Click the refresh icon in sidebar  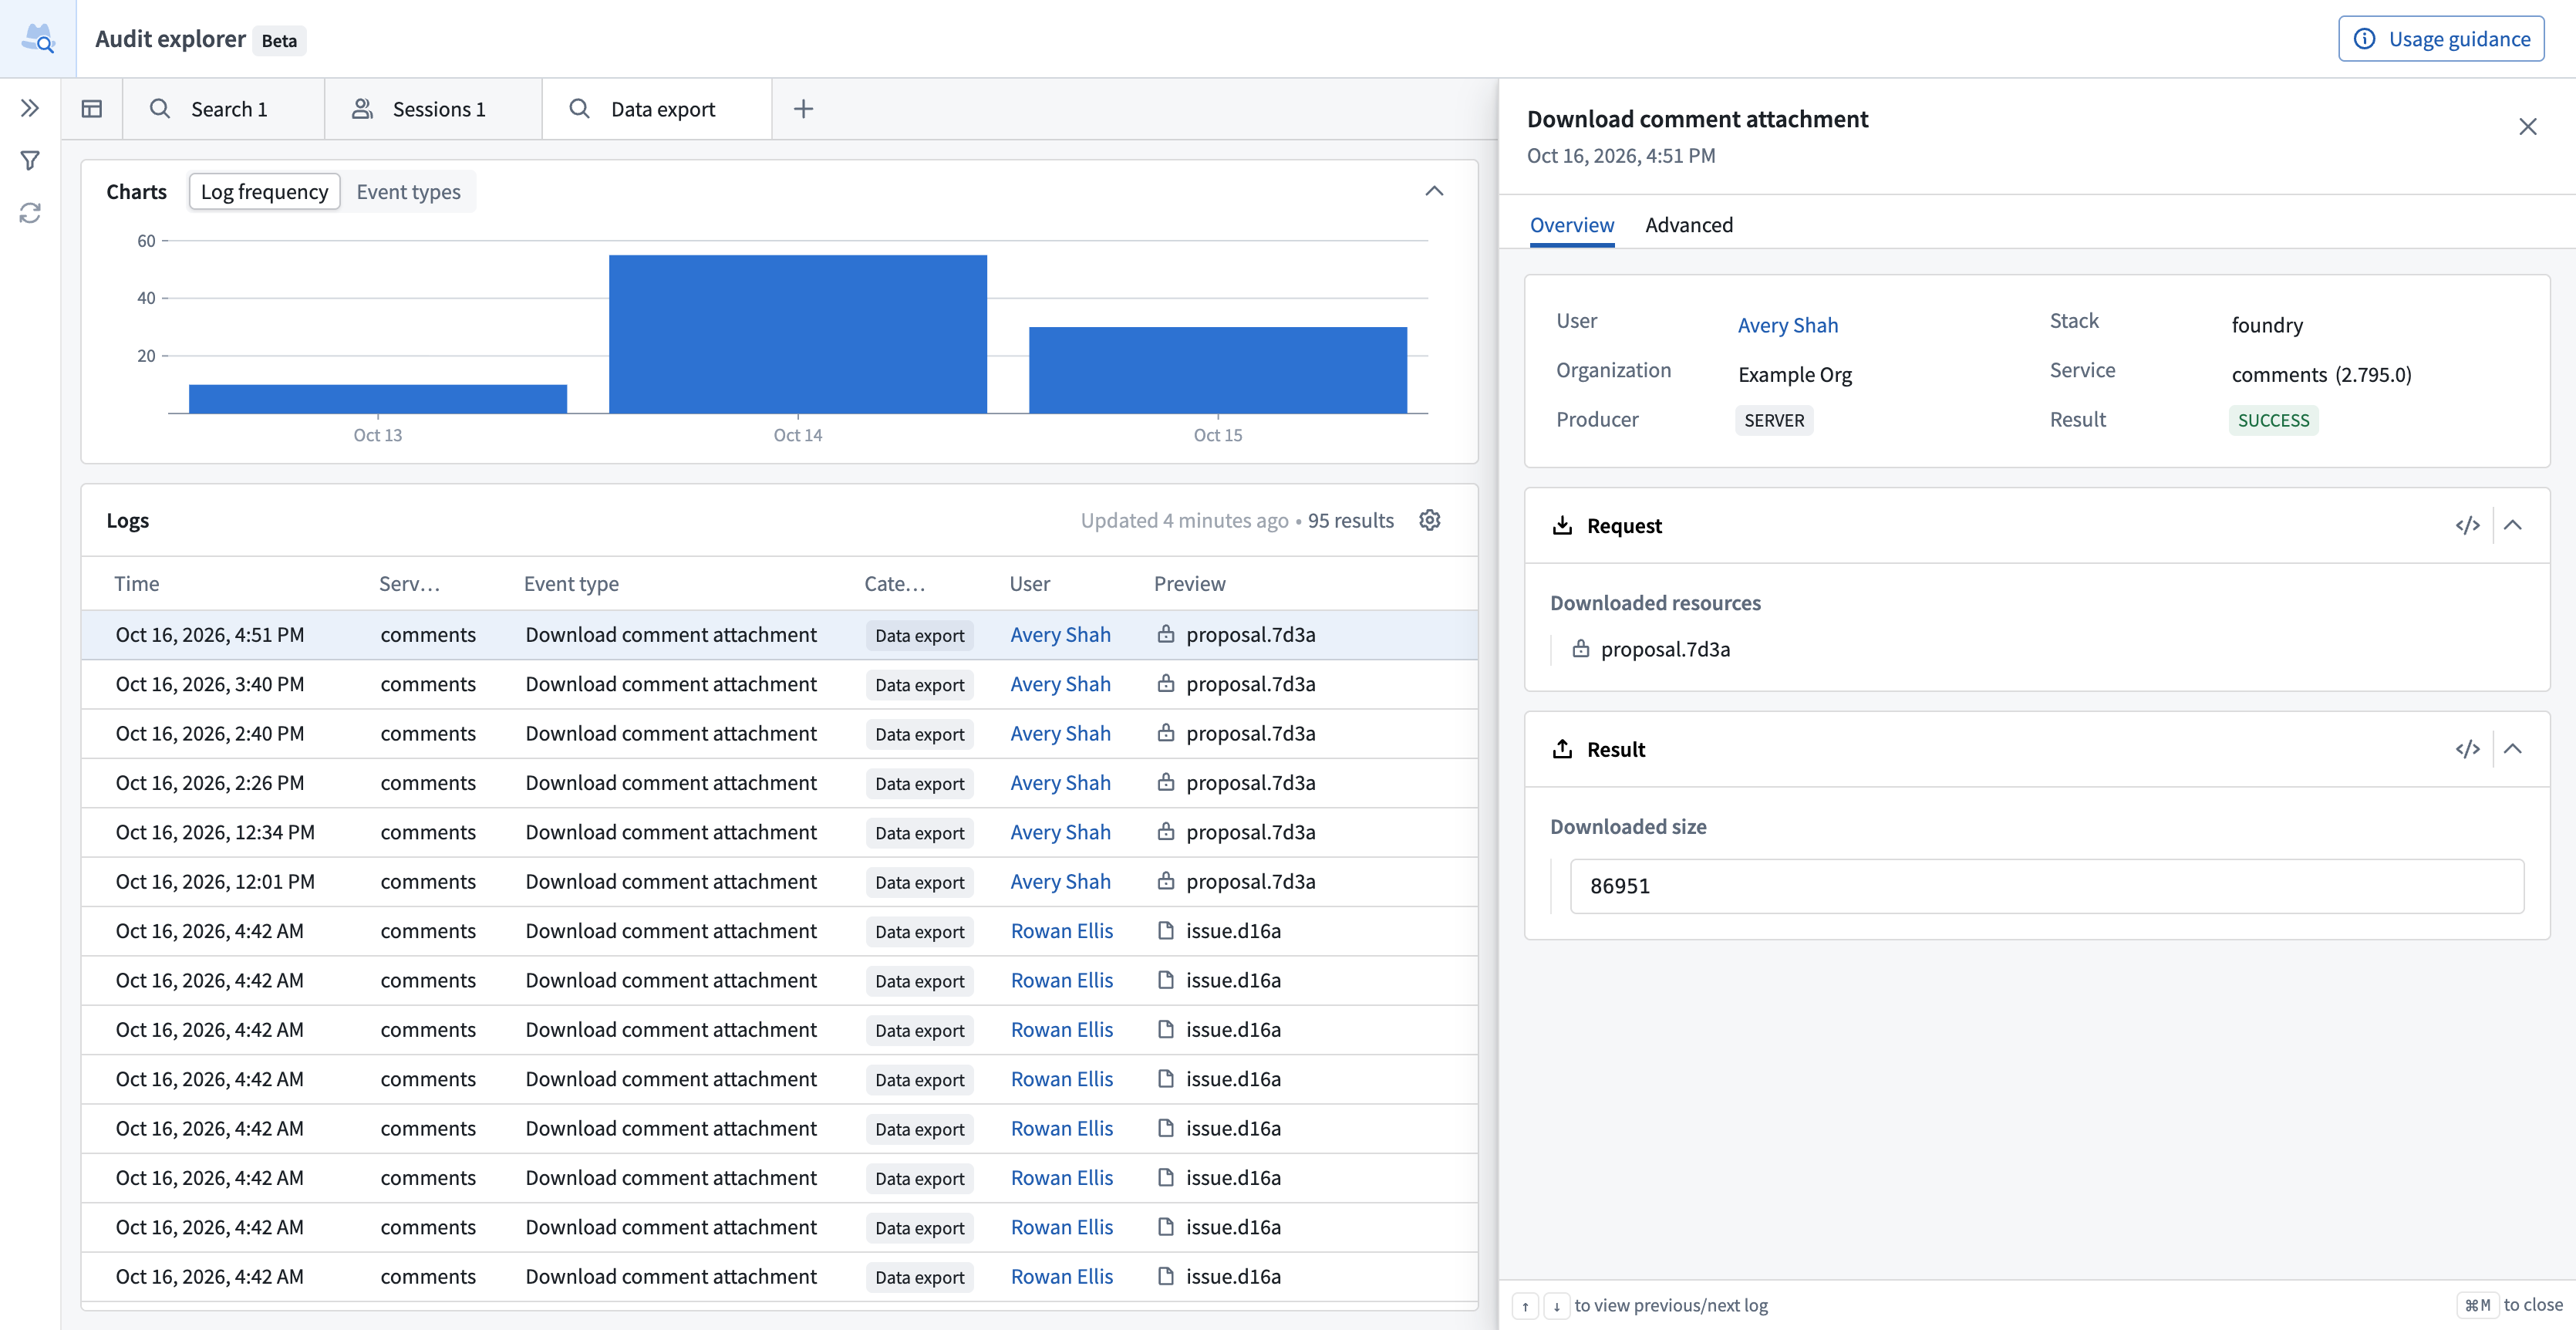(x=30, y=213)
